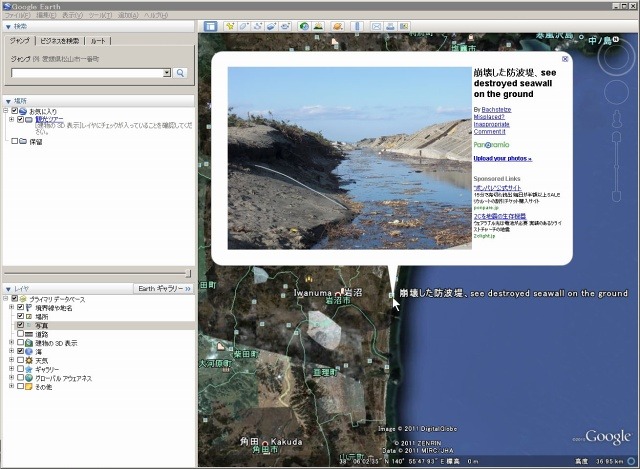
Task: Click the photo marker icon near the cursor
Action: click(391, 295)
